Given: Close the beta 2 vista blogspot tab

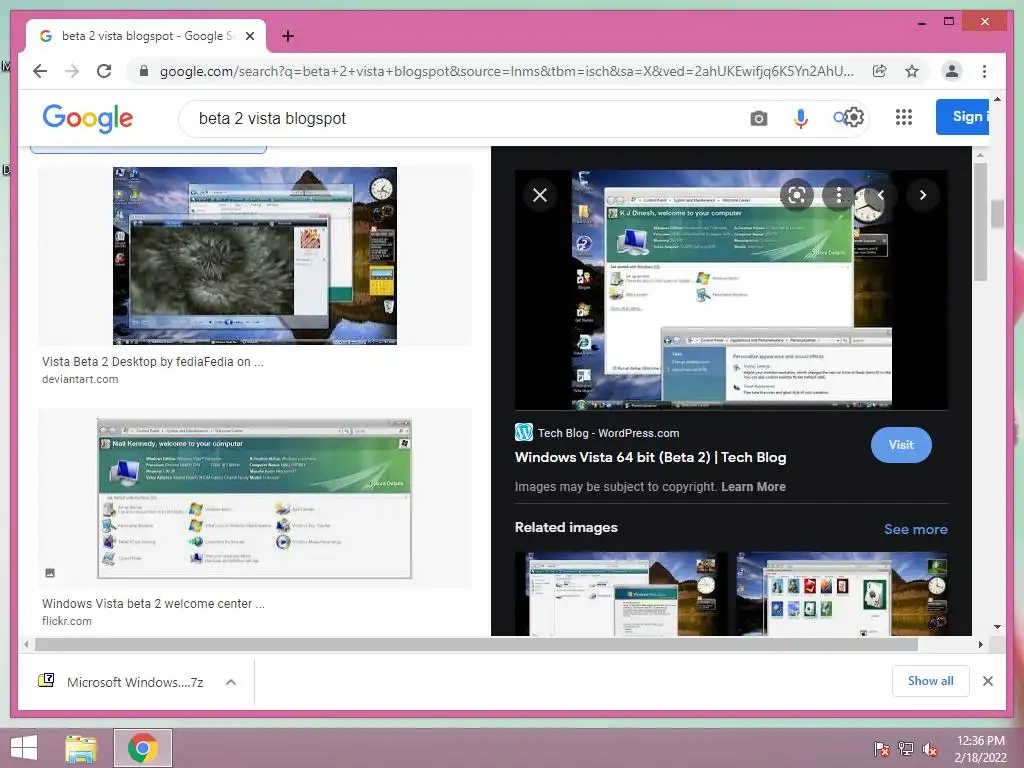Looking at the screenshot, I should click(249, 36).
